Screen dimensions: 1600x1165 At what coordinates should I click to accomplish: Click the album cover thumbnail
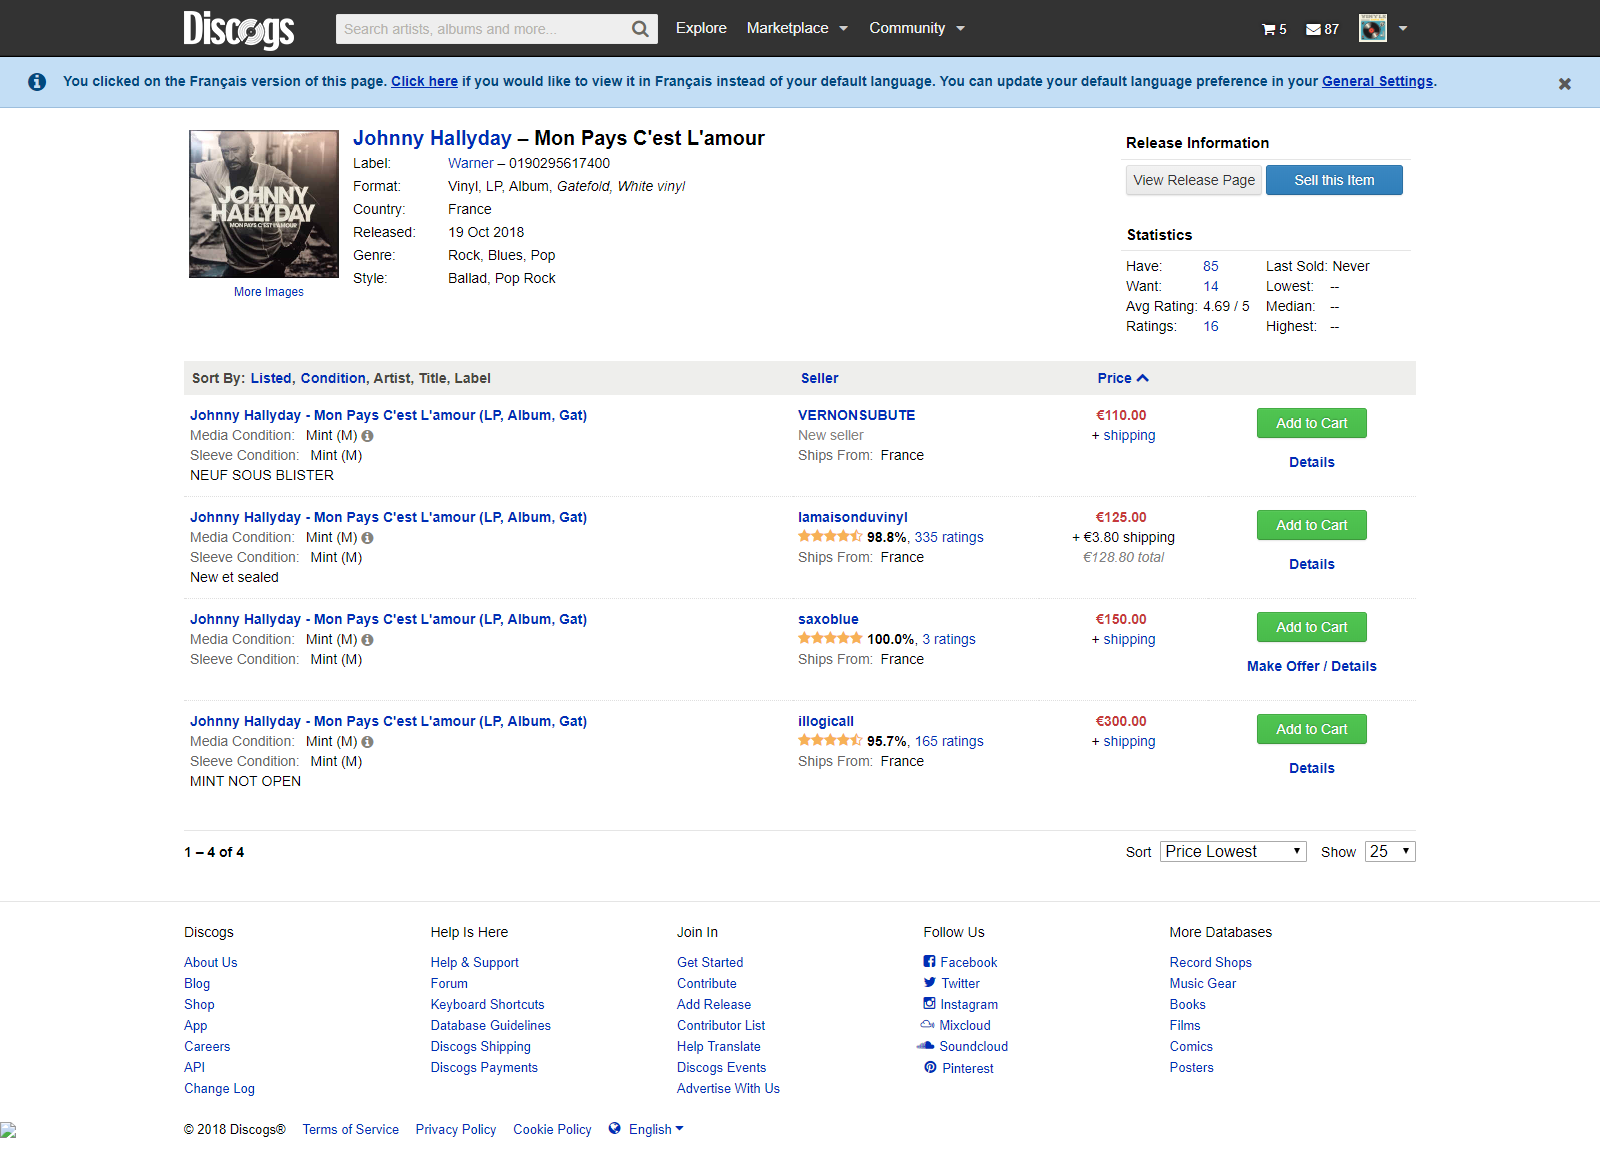264,204
